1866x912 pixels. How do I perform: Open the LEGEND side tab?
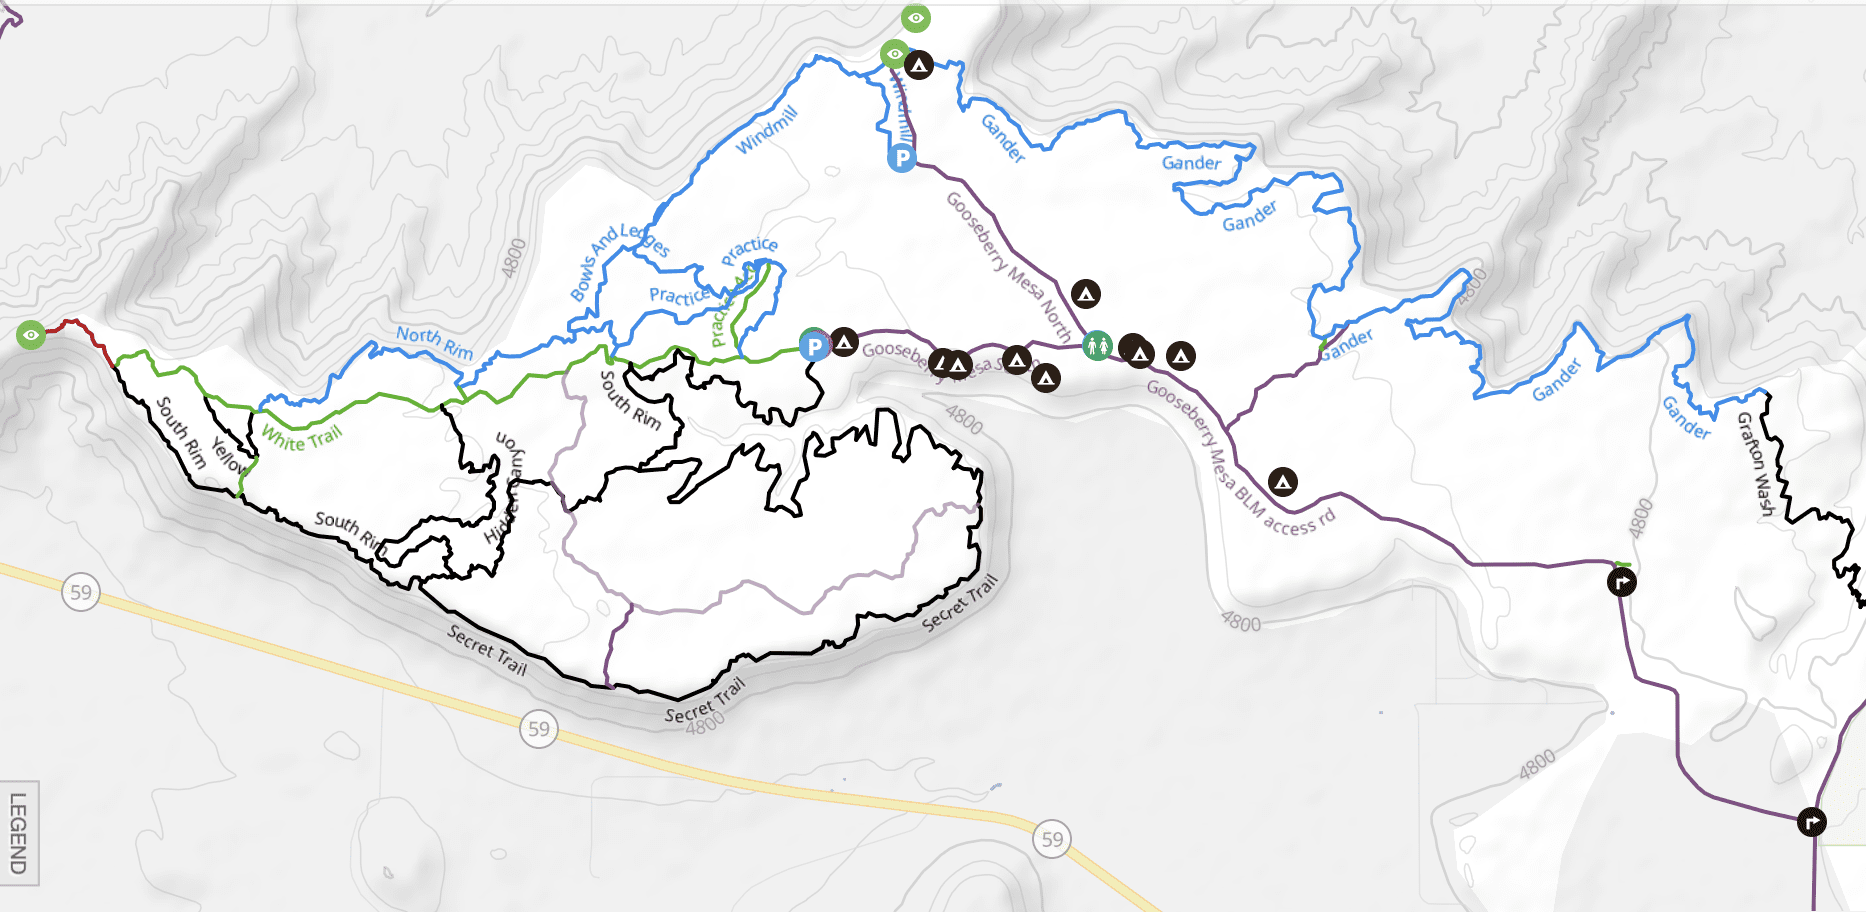[19, 833]
